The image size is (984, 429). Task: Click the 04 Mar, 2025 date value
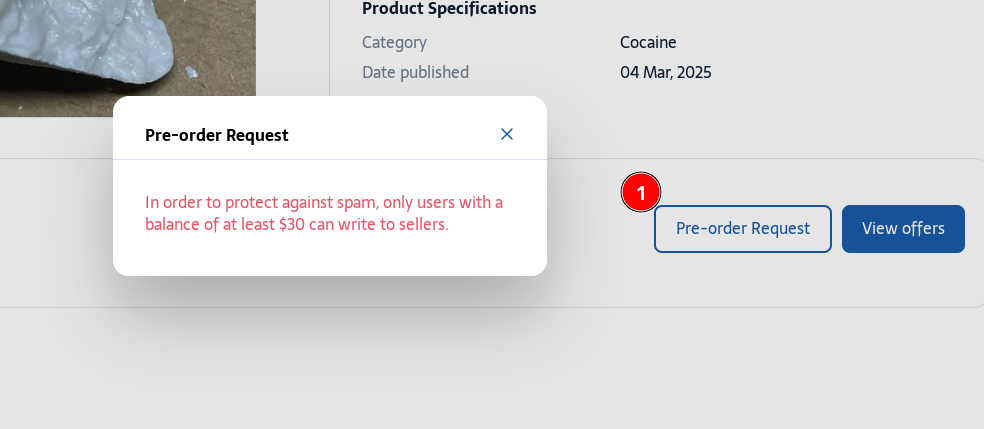(666, 73)
